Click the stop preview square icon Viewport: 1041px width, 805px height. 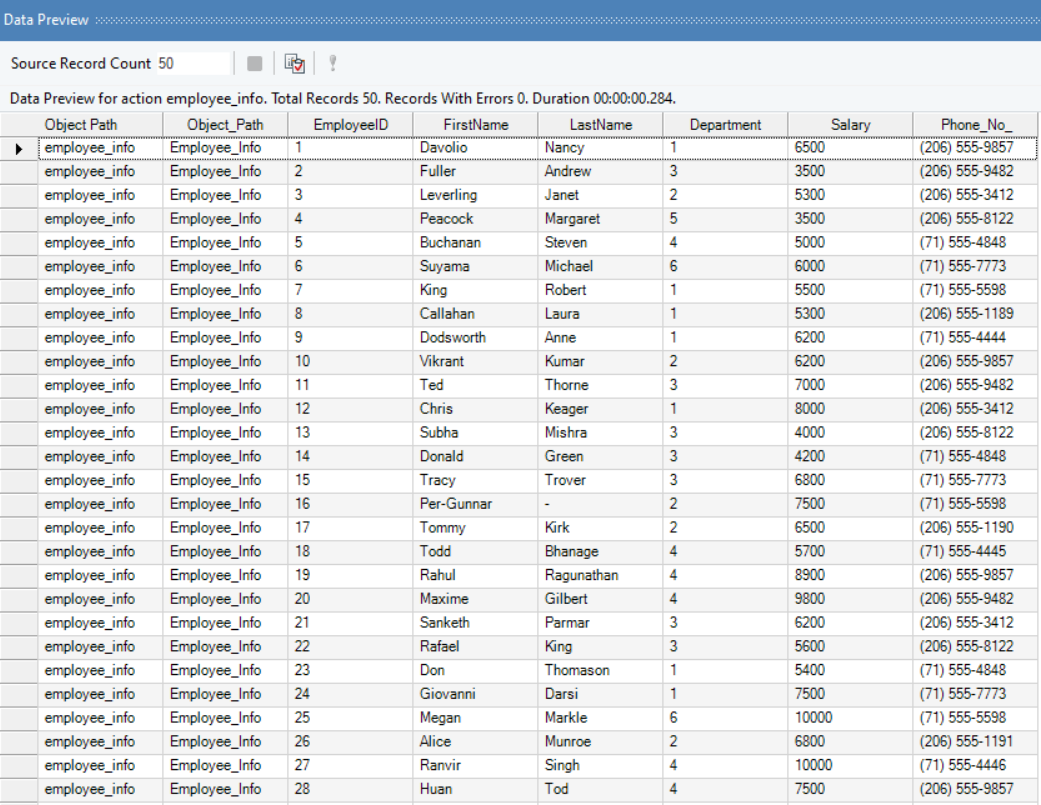pyautogui.click(x=254, y=64)
